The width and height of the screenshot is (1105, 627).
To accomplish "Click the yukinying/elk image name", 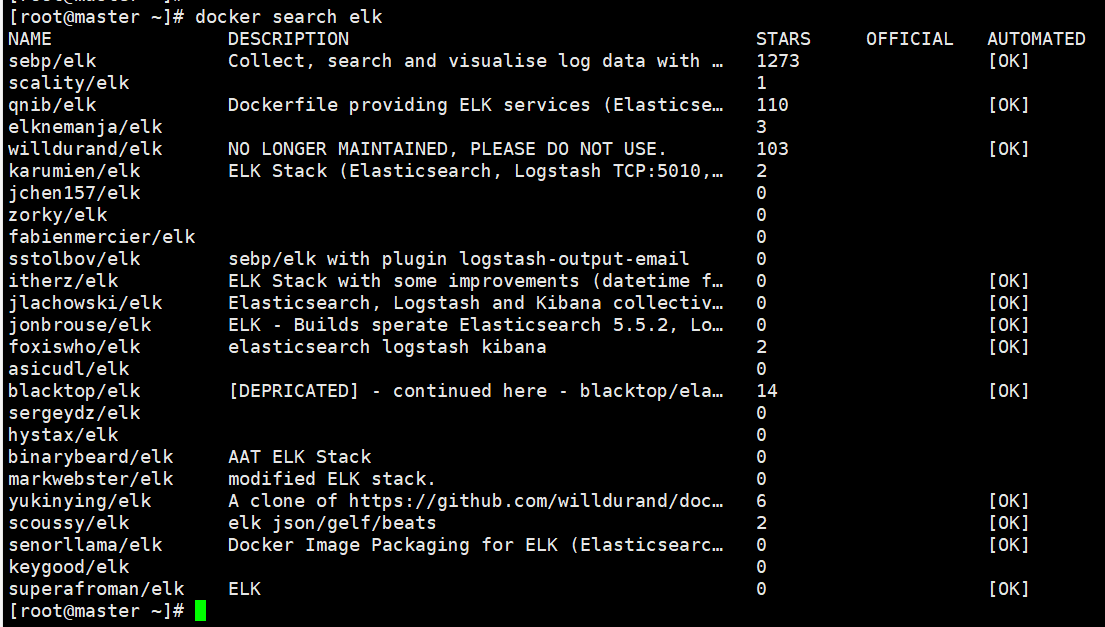I will 80,501.
